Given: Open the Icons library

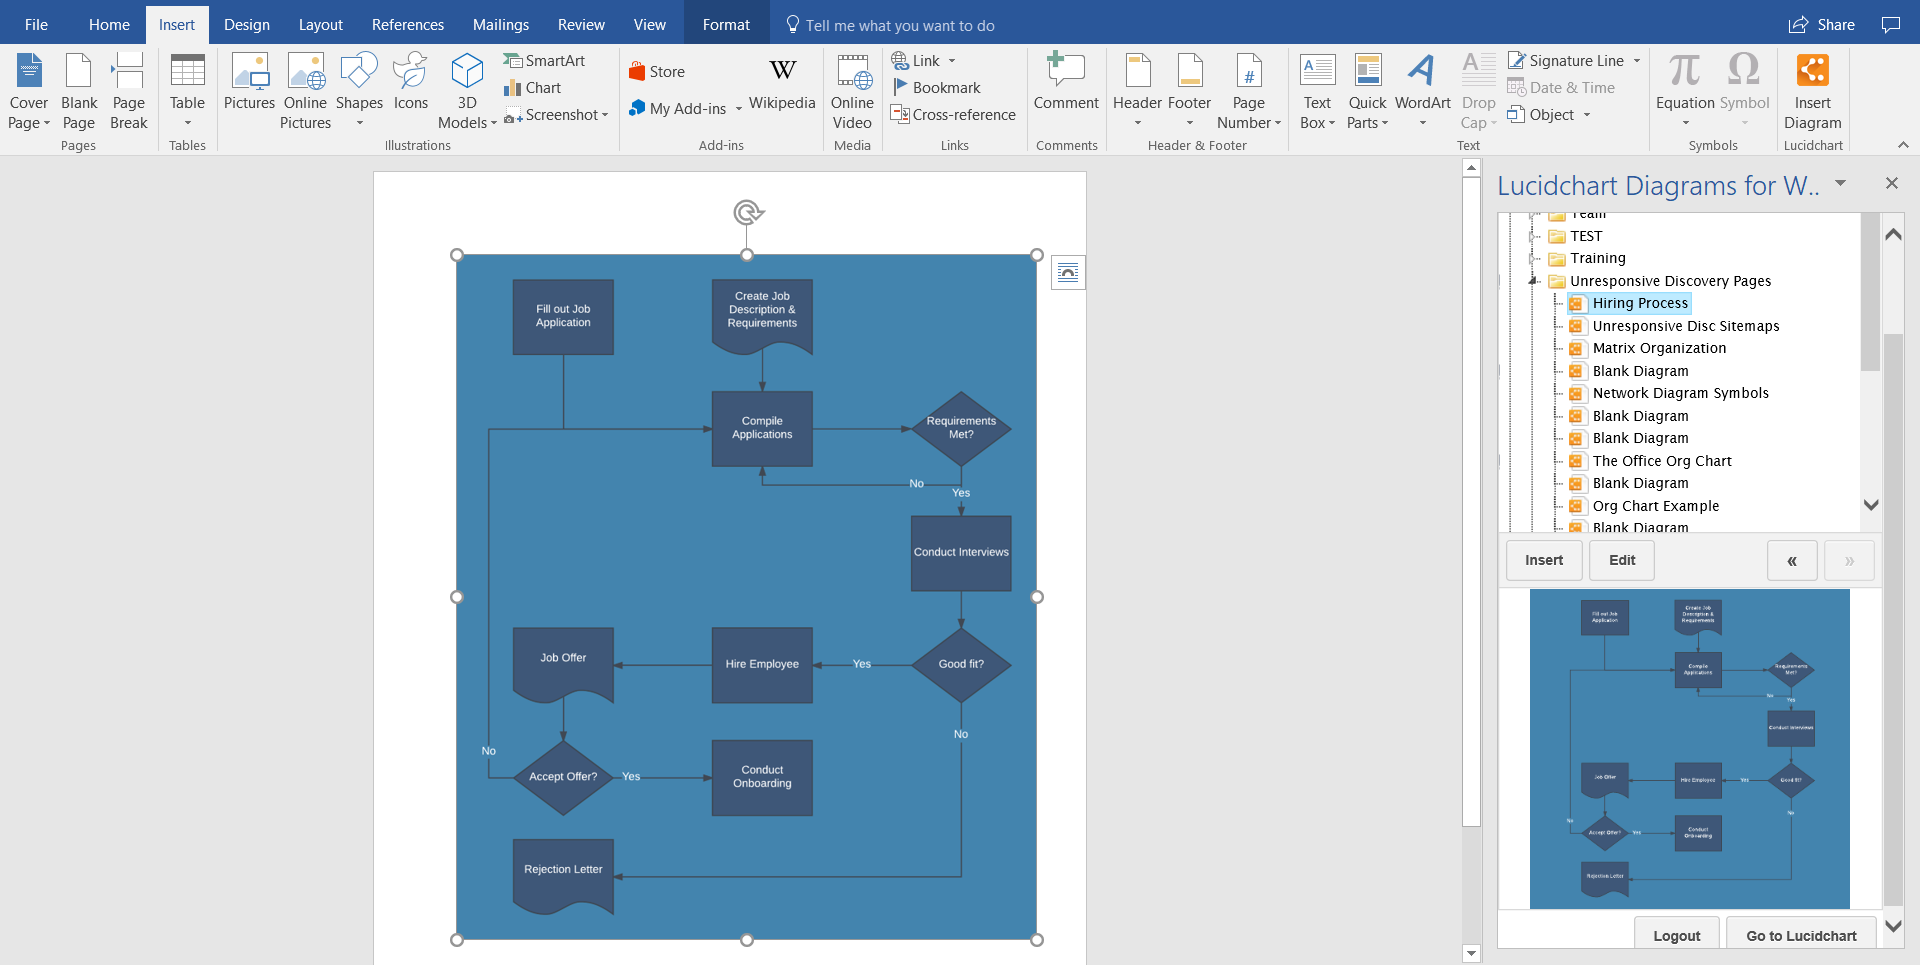Looking at the screenshot, I should [x=411, y=82].
